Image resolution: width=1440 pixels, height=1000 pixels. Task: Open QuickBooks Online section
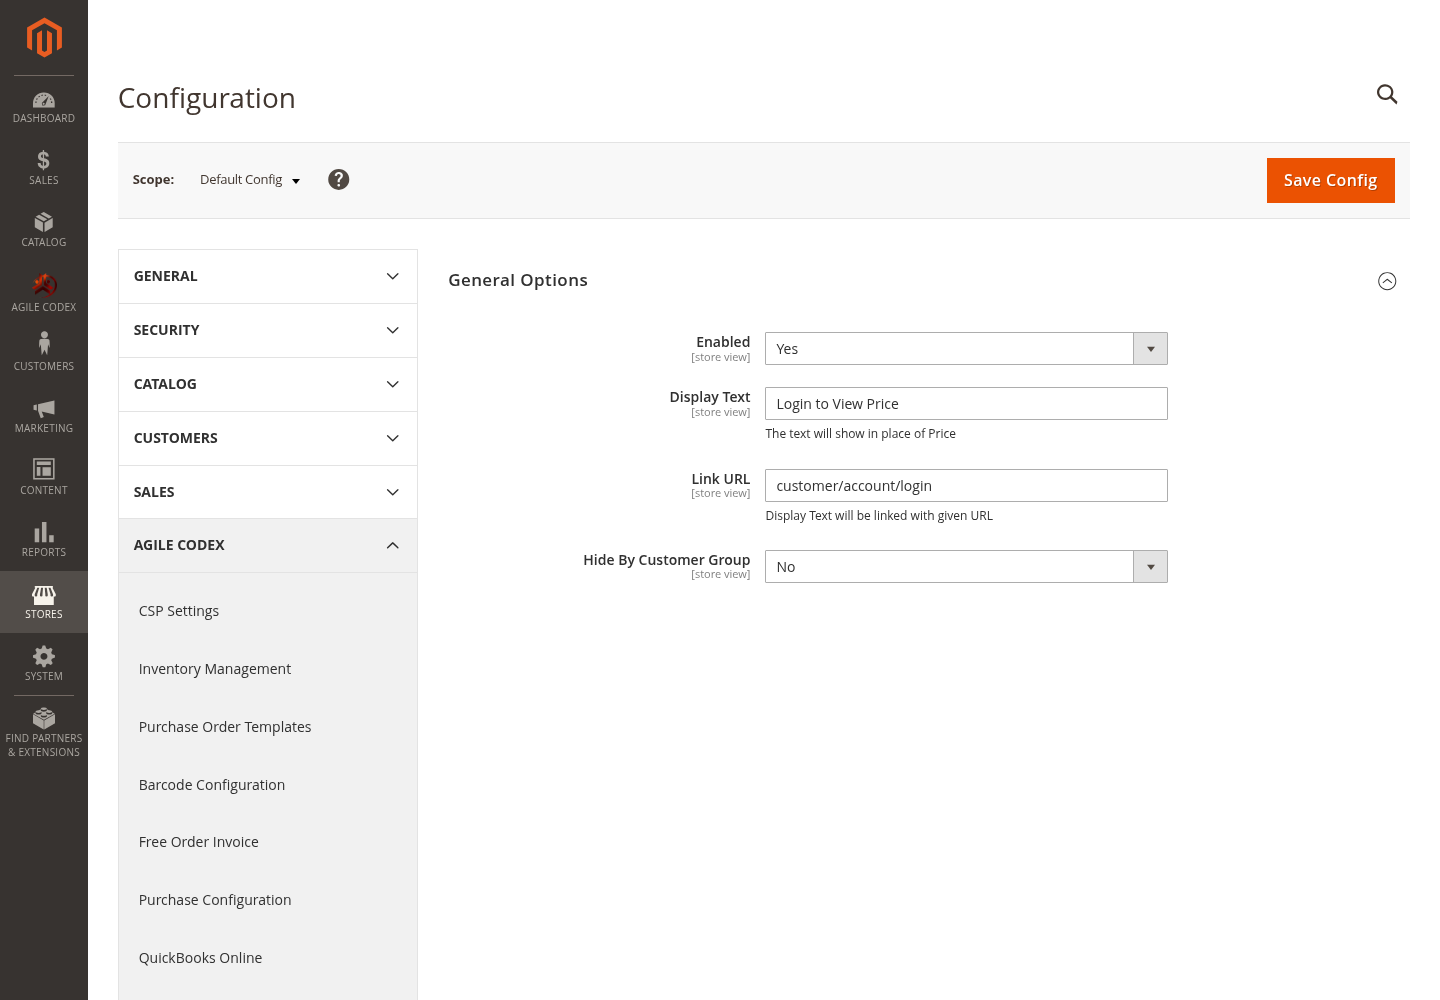coord(201,958)
